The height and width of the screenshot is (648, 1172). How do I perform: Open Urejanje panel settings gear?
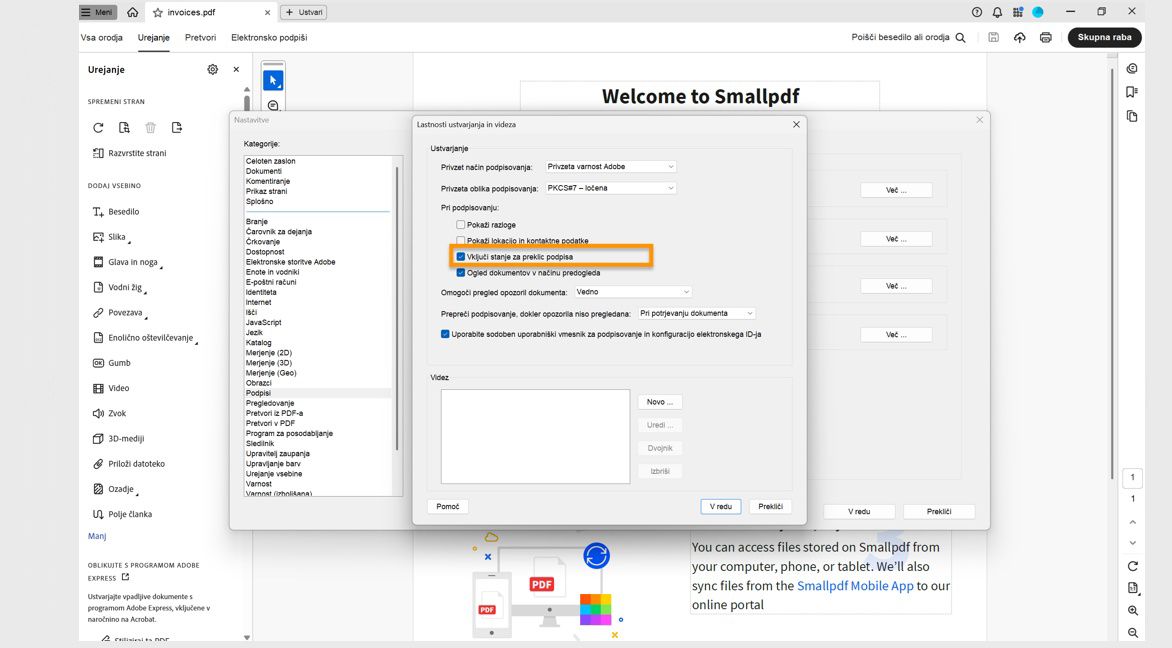[x=212, y=70]
